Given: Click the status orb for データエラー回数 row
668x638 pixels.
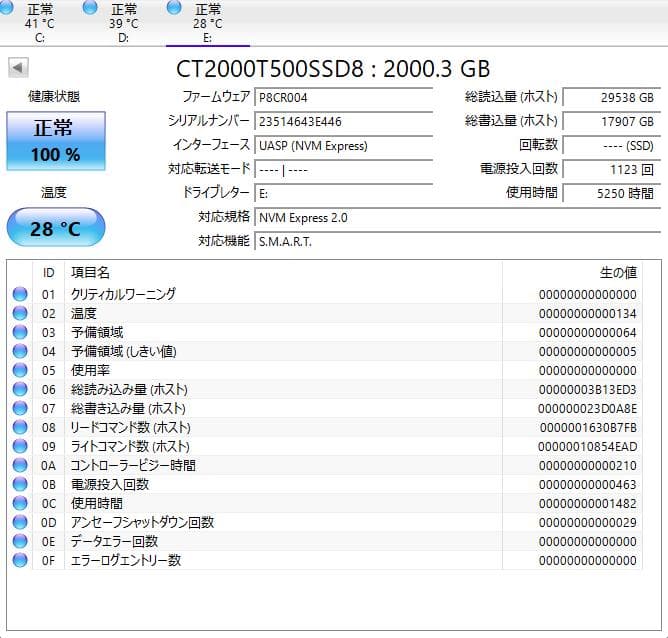Looking at the screenshot, I should click(x=20, y=541).
